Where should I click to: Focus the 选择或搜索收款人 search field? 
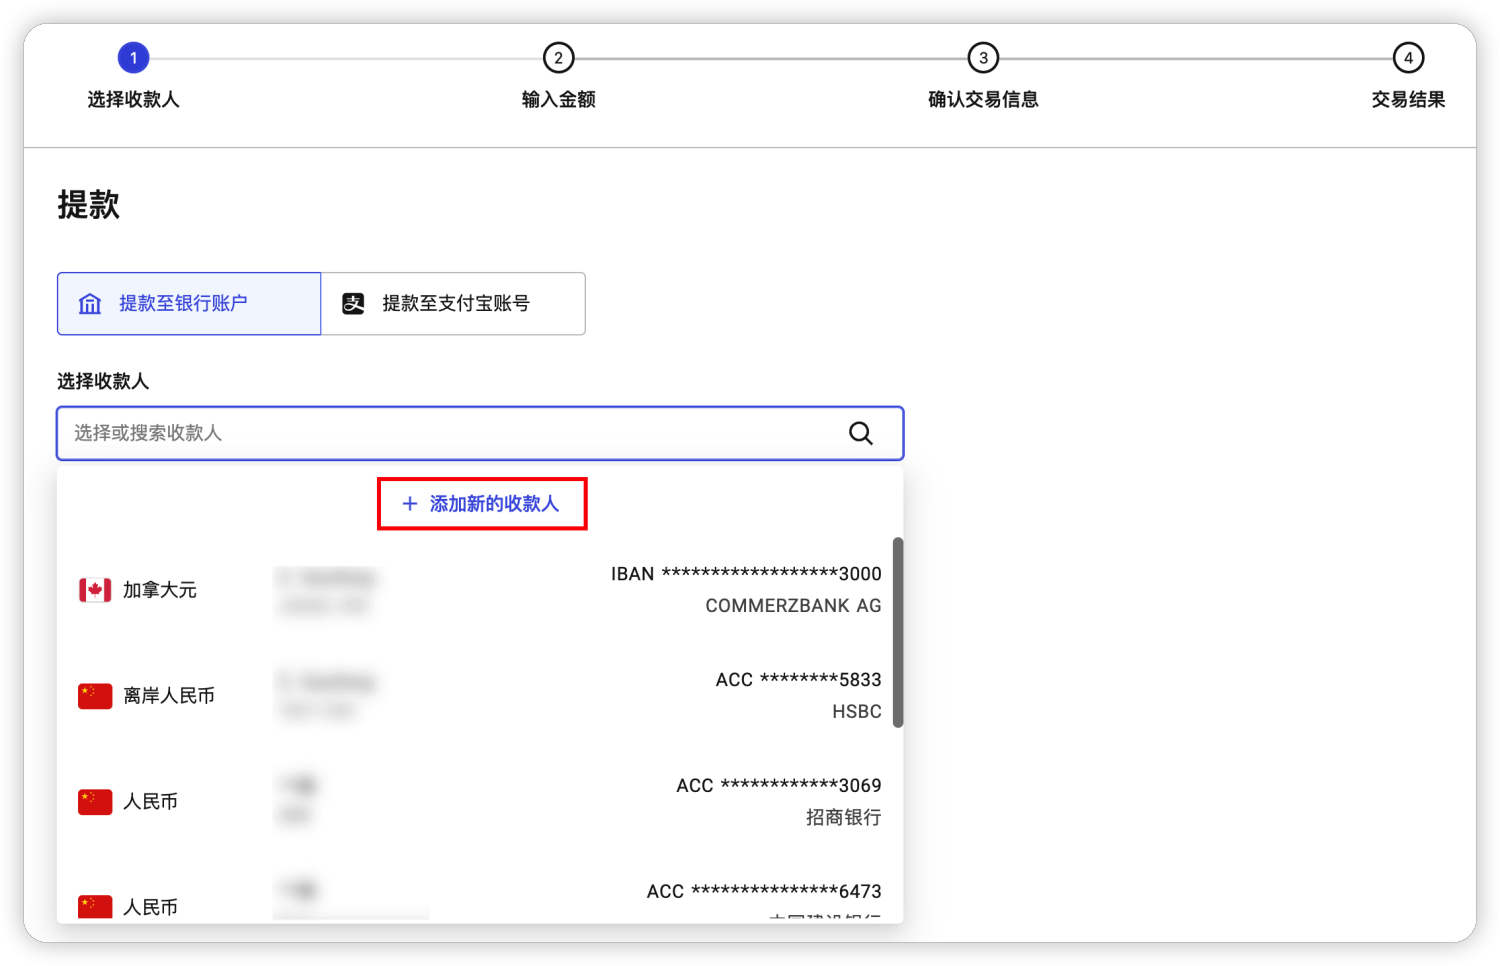coord(450,433)
